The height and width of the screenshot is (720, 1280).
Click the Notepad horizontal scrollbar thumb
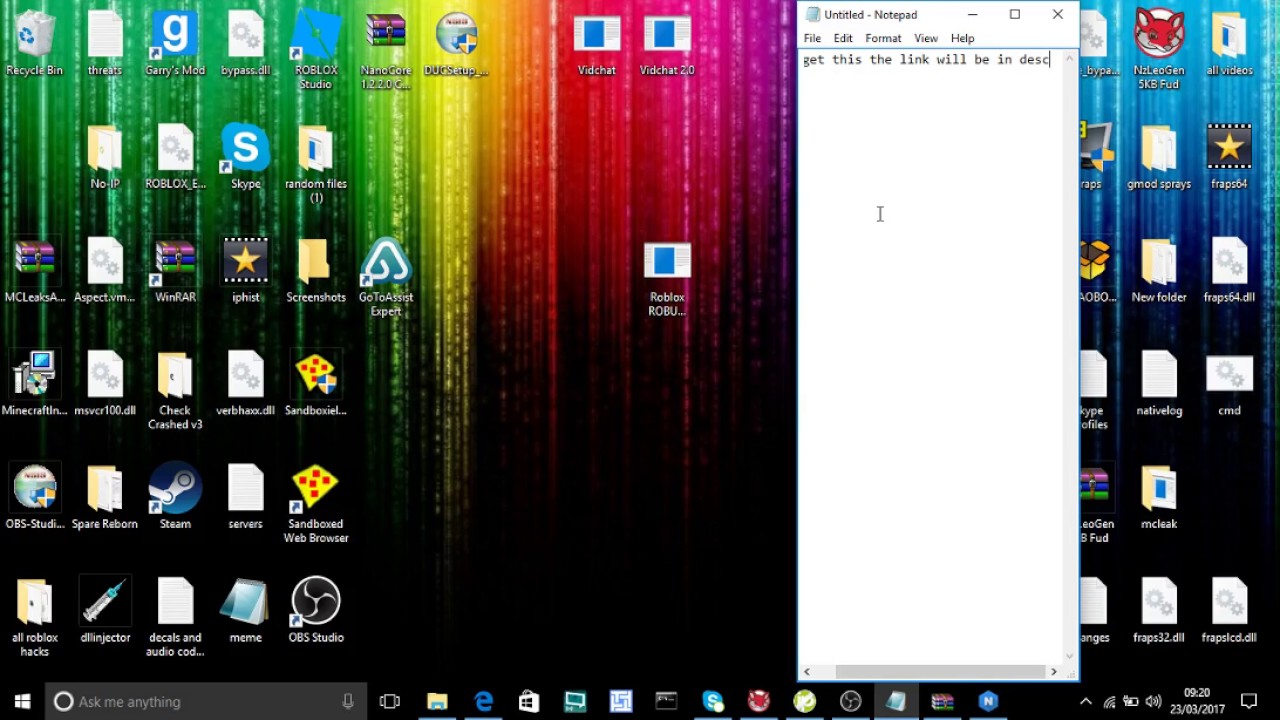(x=938, y=672)
